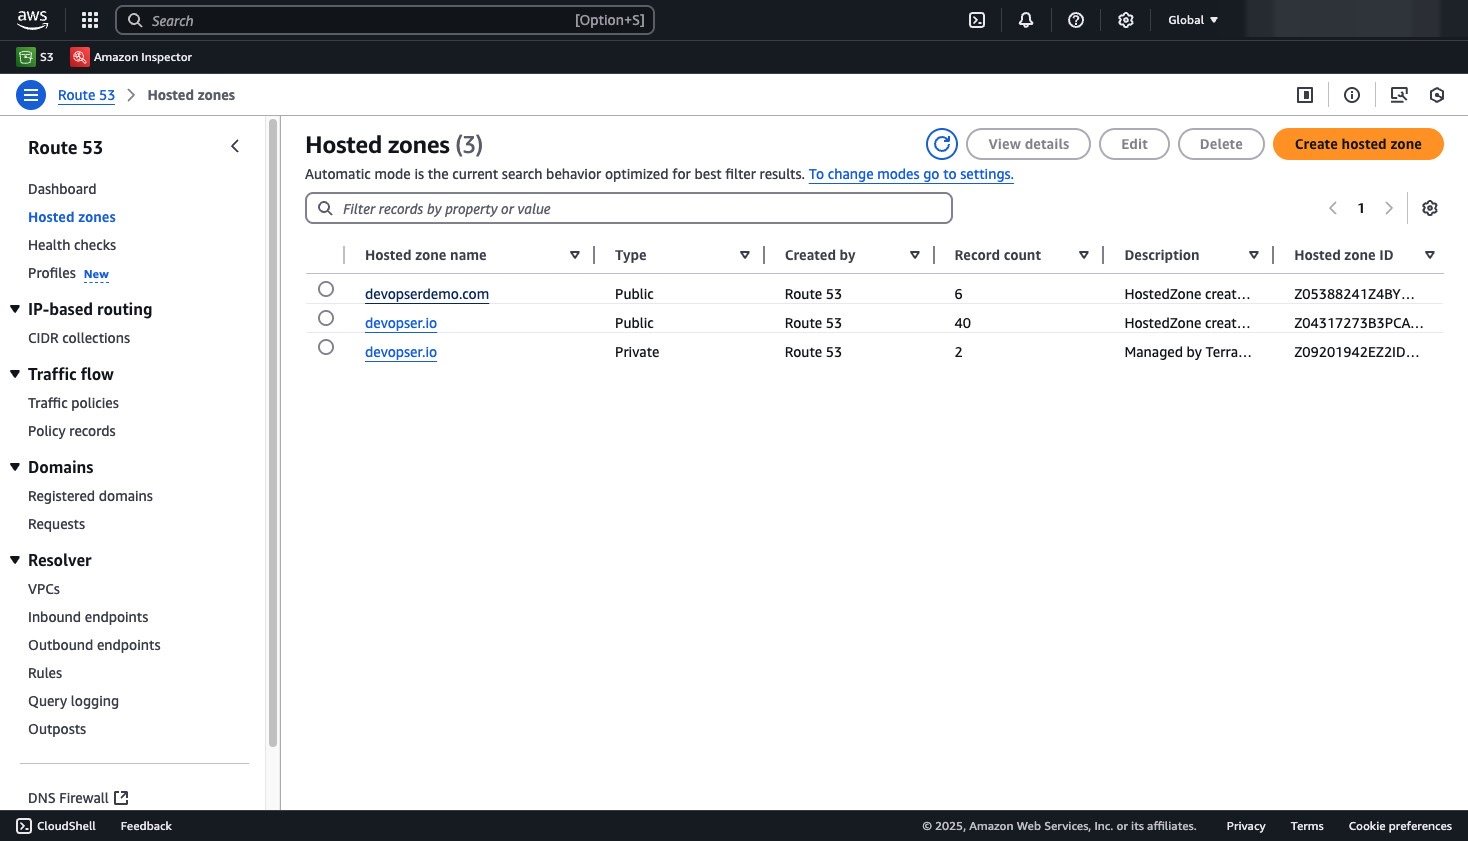Click the AWS search box
Image resolution: width=1468 pixels, height=841 pixels.
pyautogui.click(x=385, y=20)
